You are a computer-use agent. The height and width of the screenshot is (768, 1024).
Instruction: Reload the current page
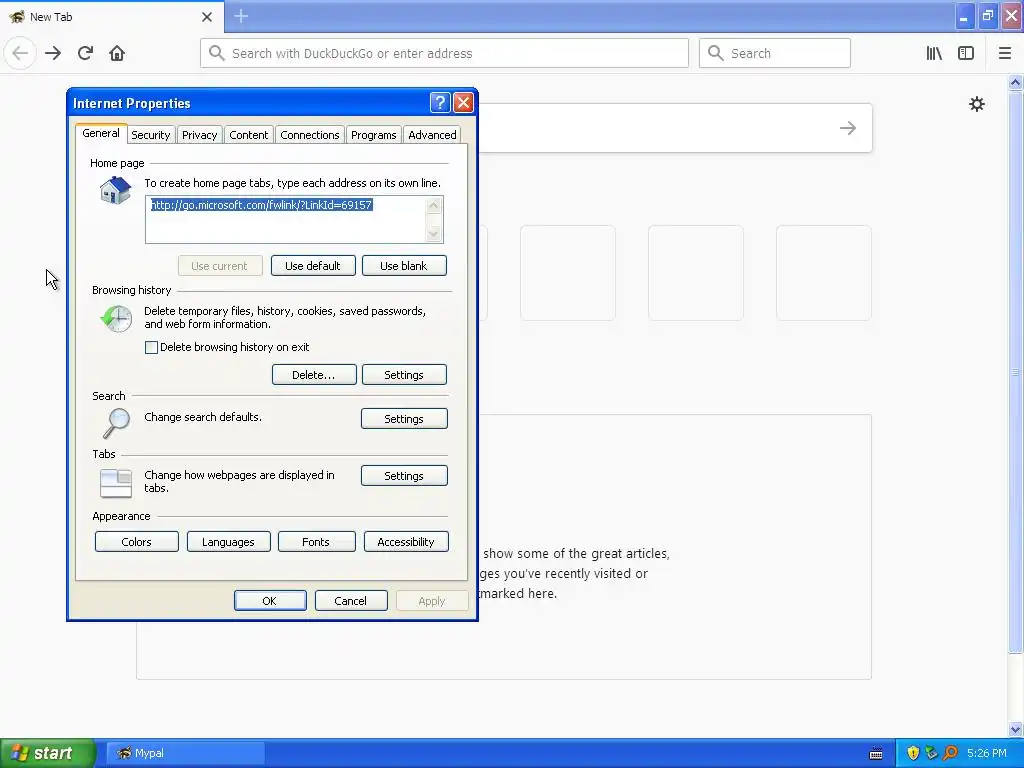[85, 54]
